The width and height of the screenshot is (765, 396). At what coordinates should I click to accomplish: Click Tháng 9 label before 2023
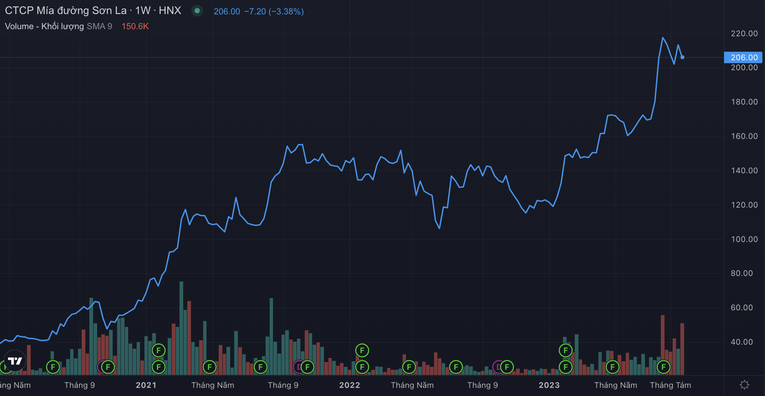(x=483, y=385)
